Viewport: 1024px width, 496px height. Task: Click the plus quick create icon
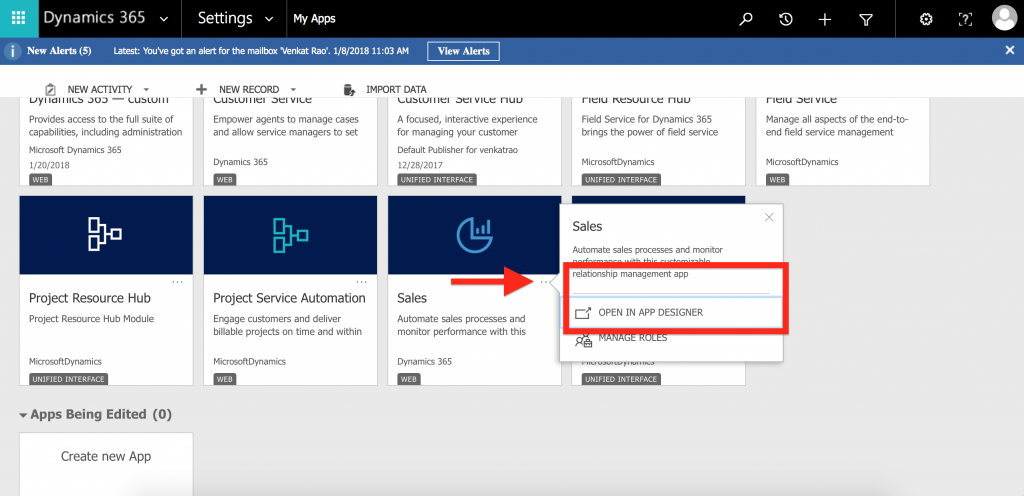click(824, 19)
